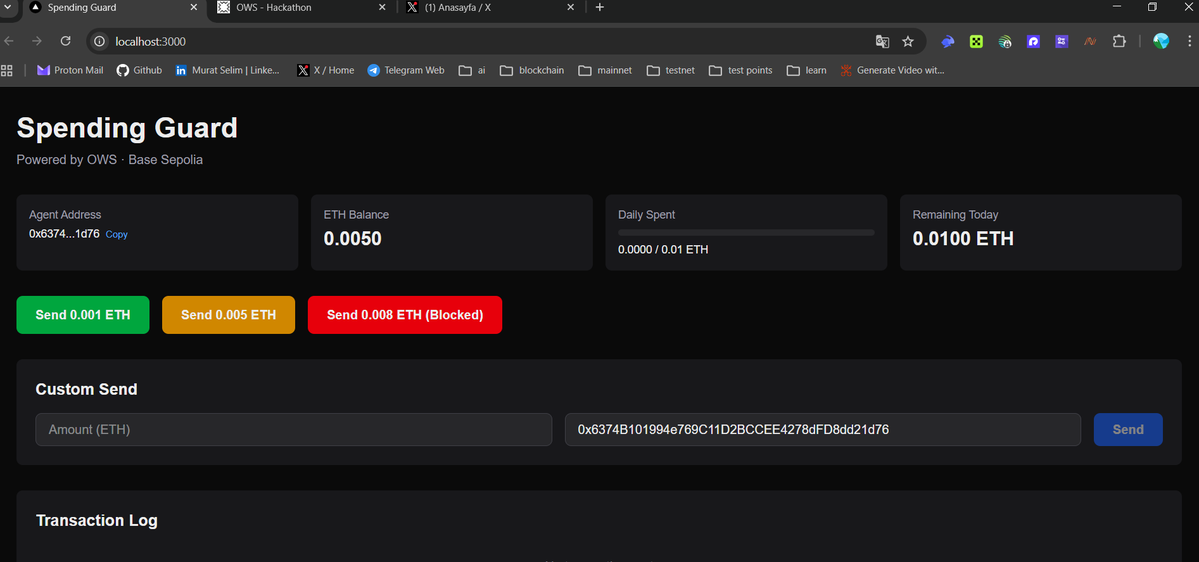Viewport: 1199px width, 562px height.
Task: Focus the Amount (ETH) input field
Action: (x=294, y=430)
